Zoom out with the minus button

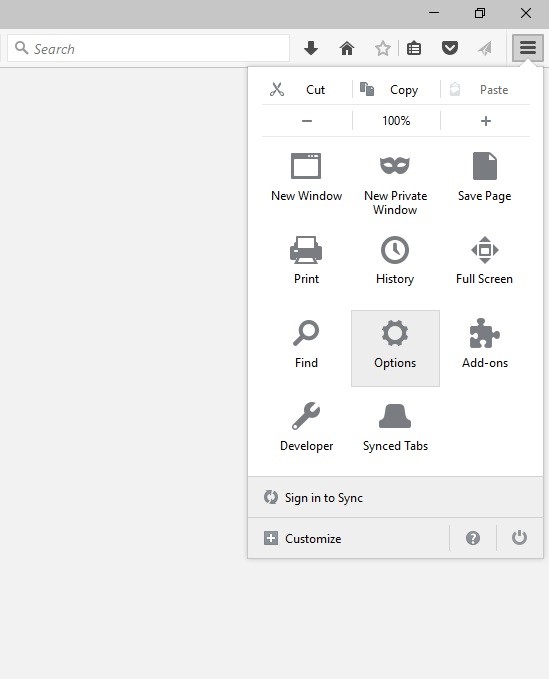307,121
